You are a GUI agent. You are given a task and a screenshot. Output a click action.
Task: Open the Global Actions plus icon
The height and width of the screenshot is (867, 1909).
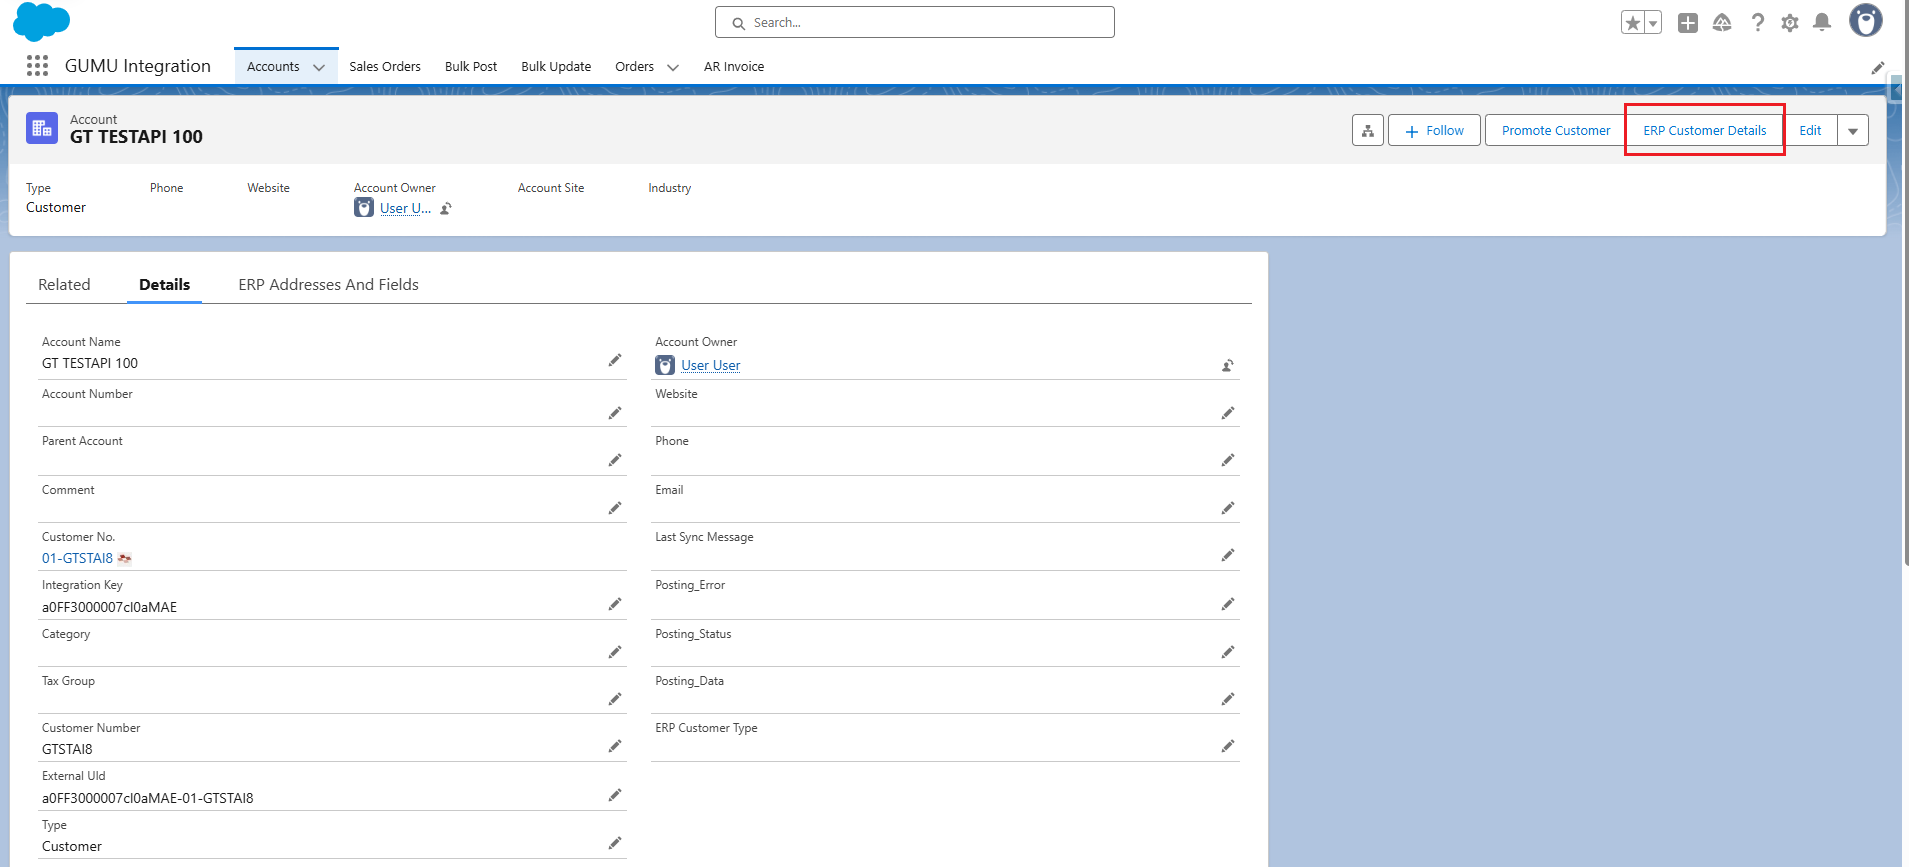pos(1688,23)
